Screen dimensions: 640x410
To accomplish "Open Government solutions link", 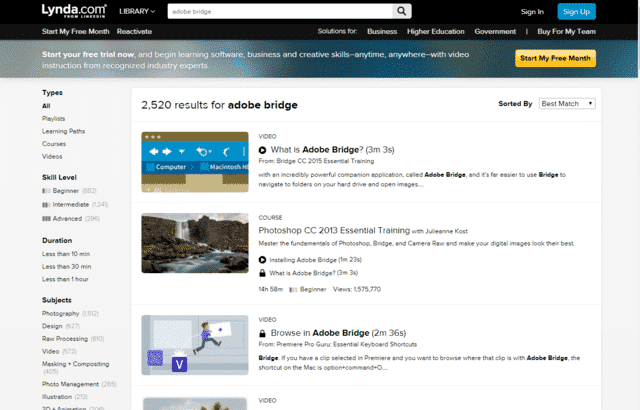I will point(495,31).
